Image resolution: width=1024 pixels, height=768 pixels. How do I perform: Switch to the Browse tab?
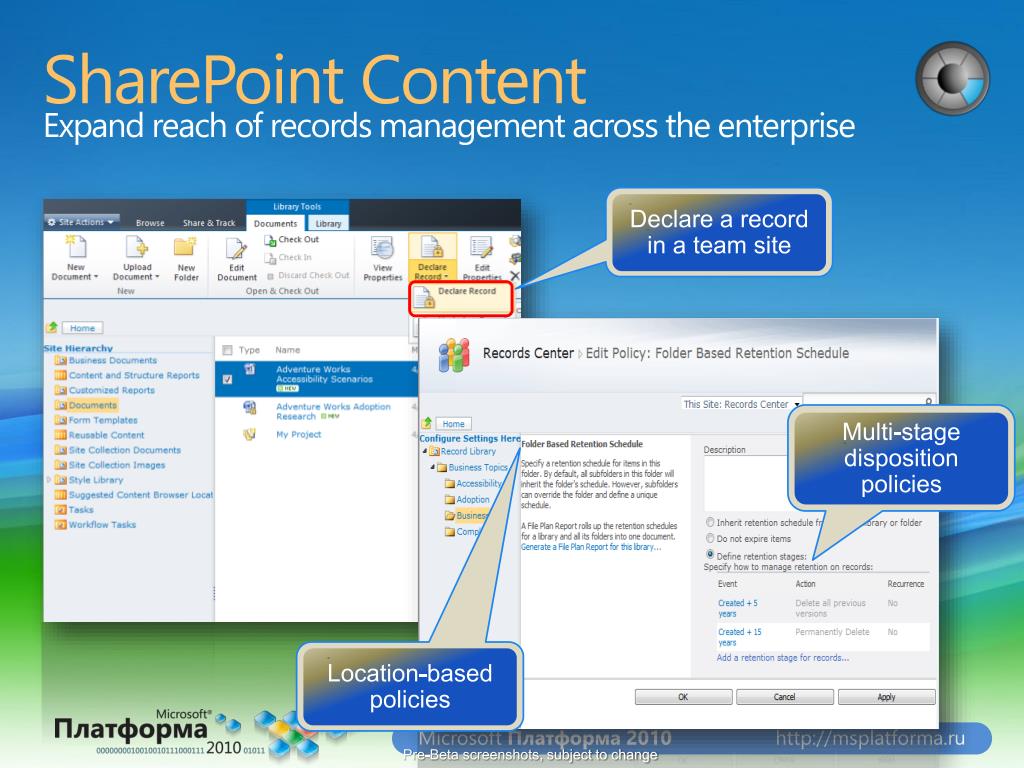point(150,223)
